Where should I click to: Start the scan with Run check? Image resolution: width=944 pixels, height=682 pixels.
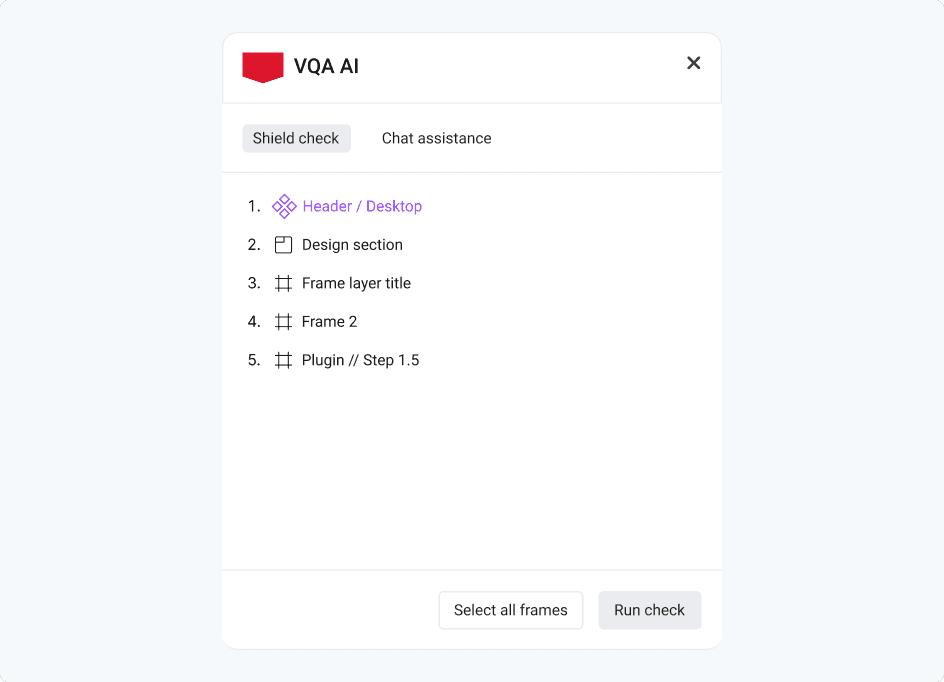tap(649, 610)
